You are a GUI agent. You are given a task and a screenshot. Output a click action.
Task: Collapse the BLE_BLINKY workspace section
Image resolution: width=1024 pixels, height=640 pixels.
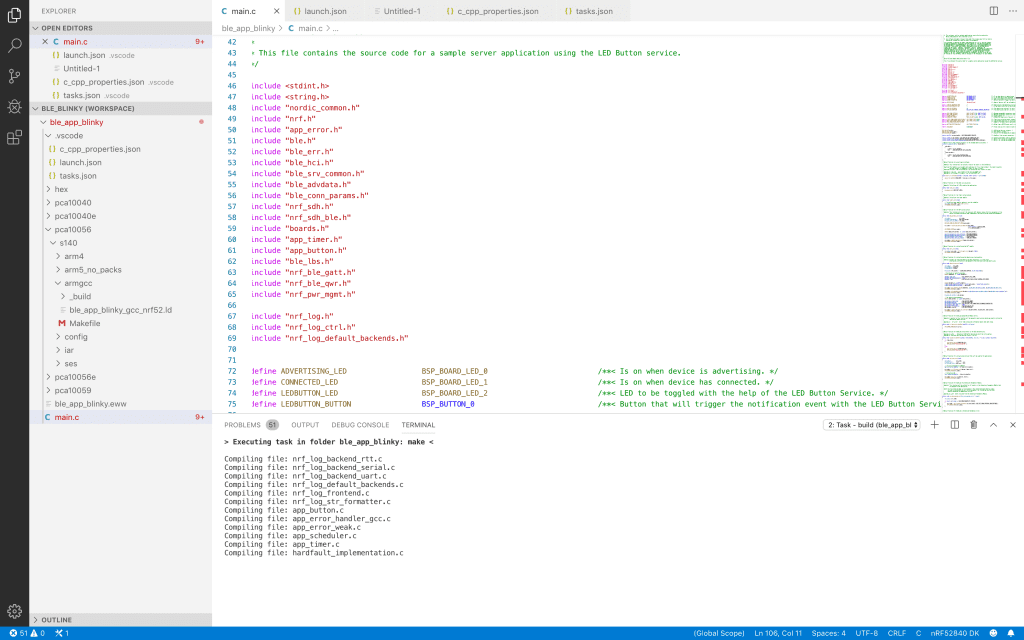click(88, 108)
